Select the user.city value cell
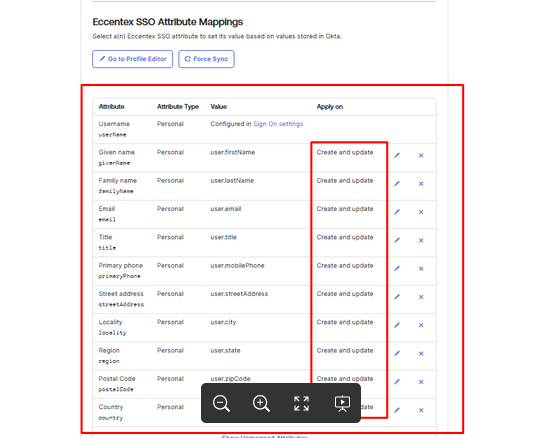The width and height of the screenshot is (533, 438). pos(223,322)
